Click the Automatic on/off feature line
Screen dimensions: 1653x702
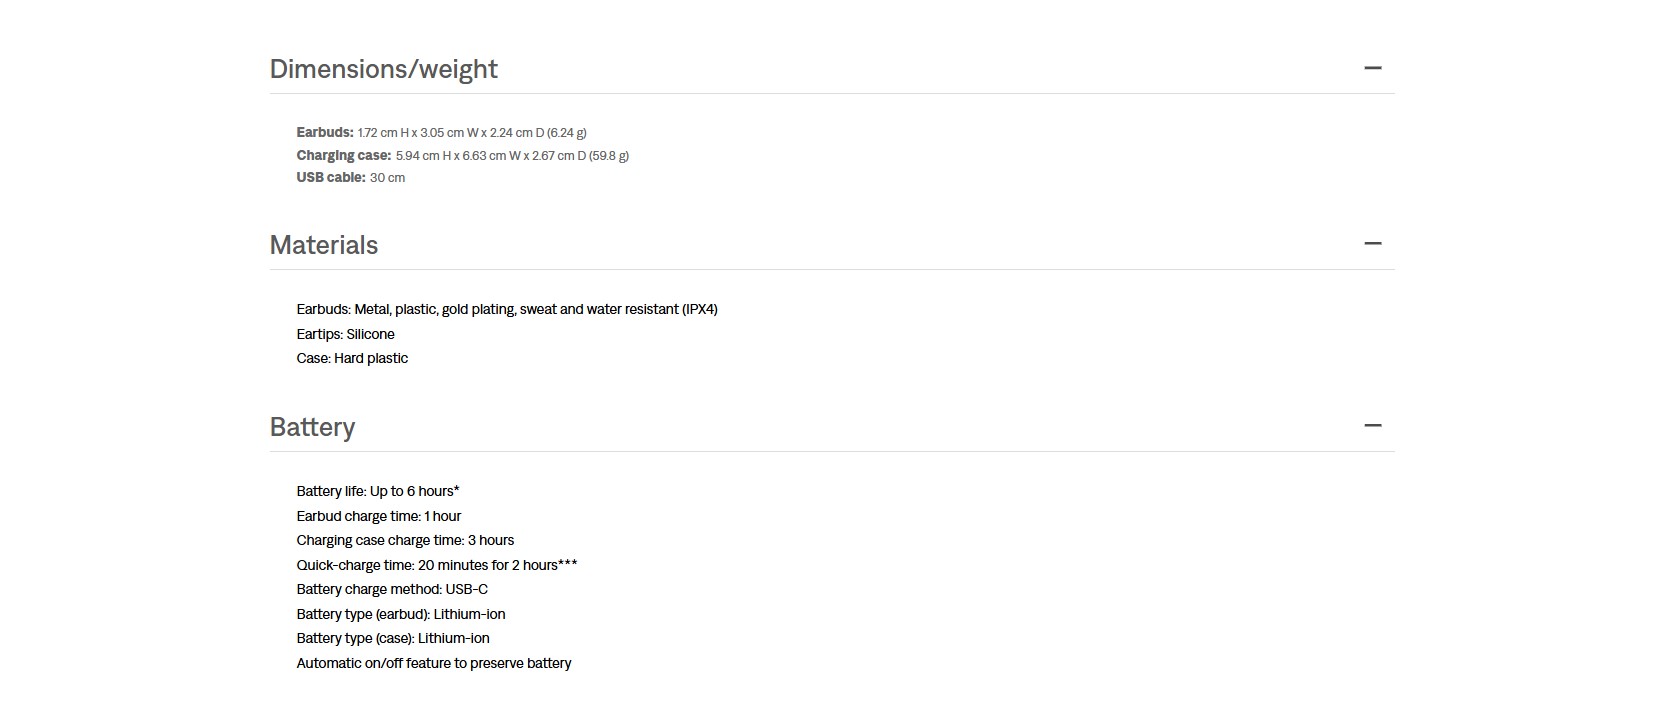[x=433, y=663]
